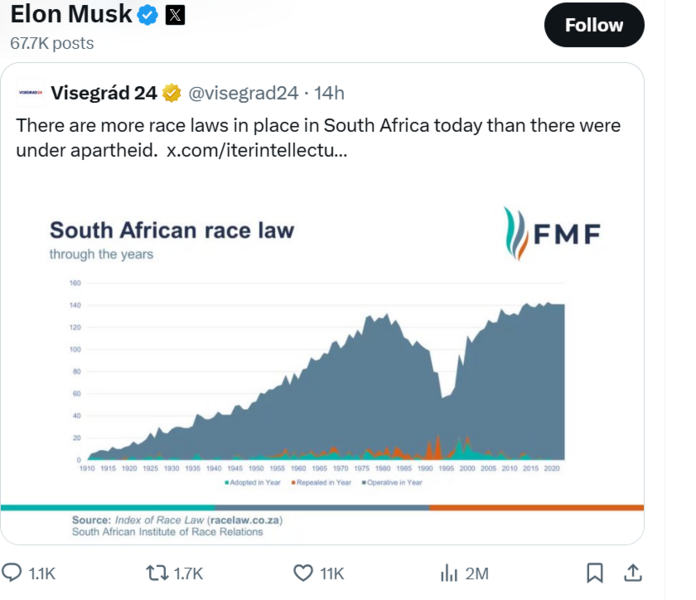
Task: Open Elon Musk profile name
Action: pyautogui.click(x=71, y=15)
